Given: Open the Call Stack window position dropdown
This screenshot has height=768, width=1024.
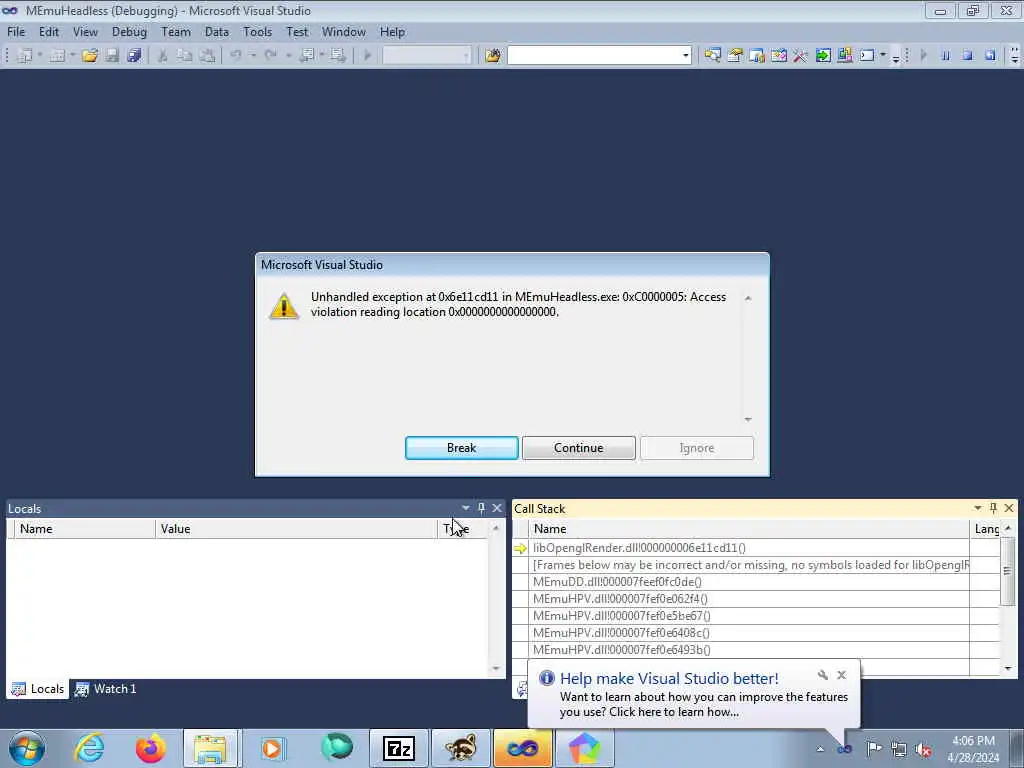Looking at the screenshot, I should pyautogui.click(x=978, y=508).
